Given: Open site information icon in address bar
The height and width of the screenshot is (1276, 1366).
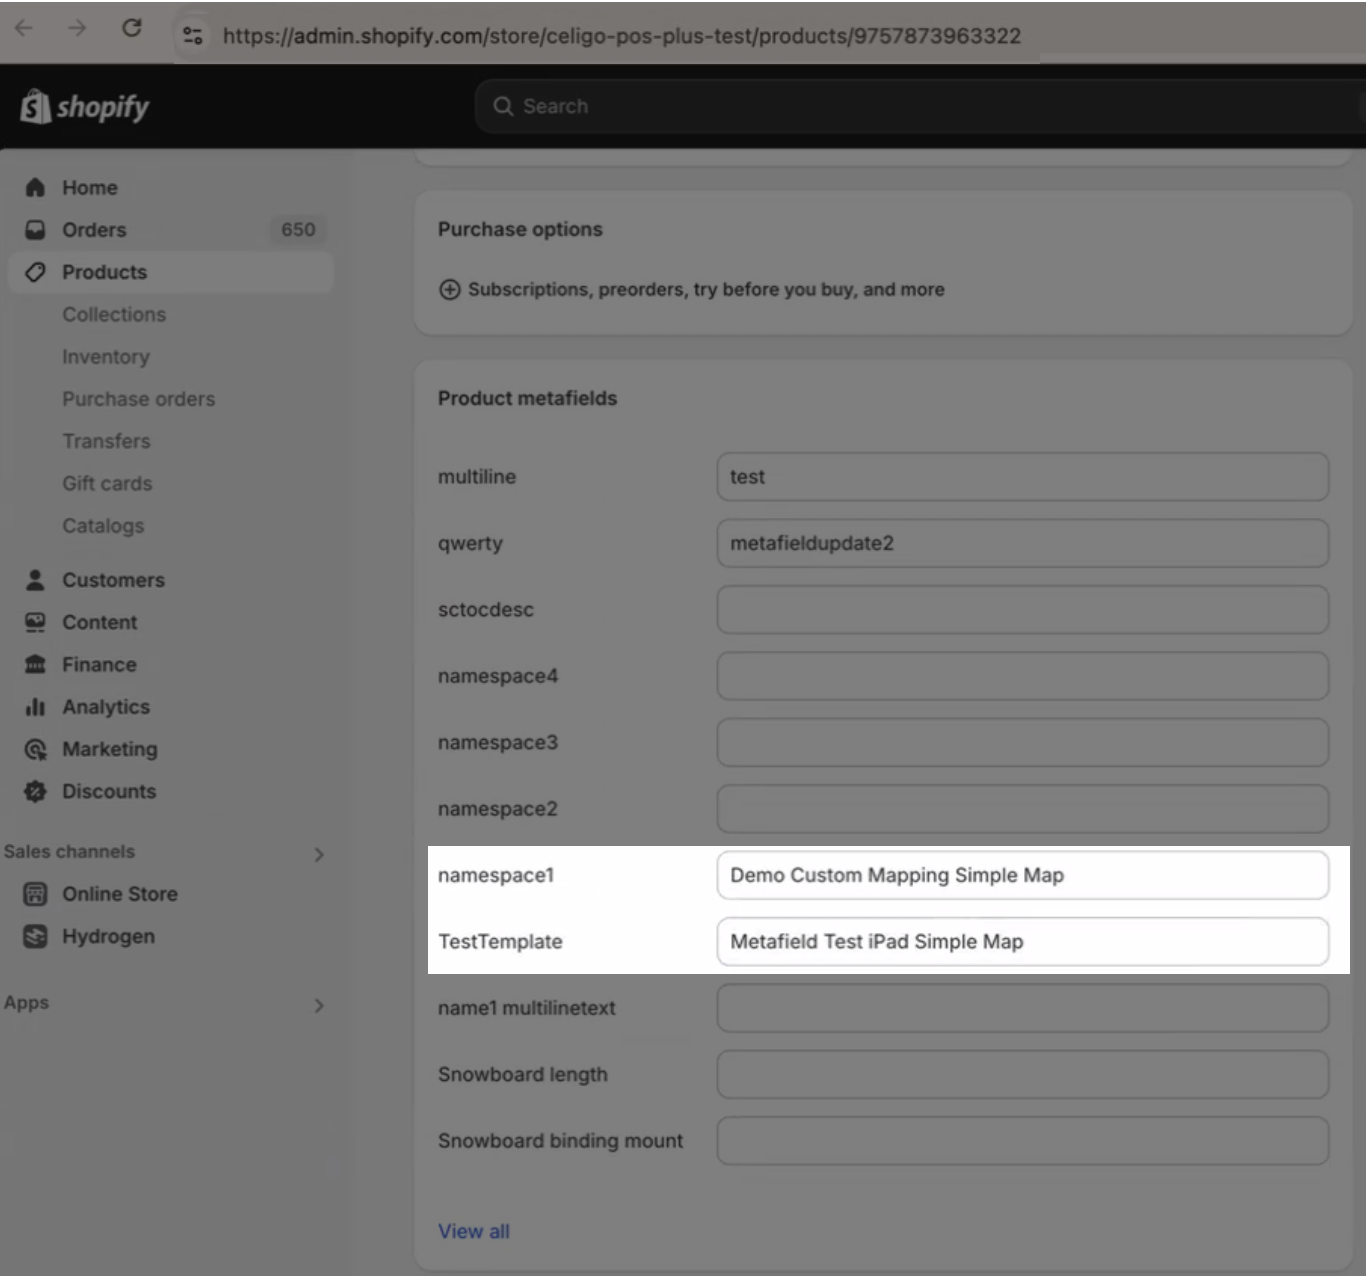Looking at the screenshot, I should (x=193, y=35).
